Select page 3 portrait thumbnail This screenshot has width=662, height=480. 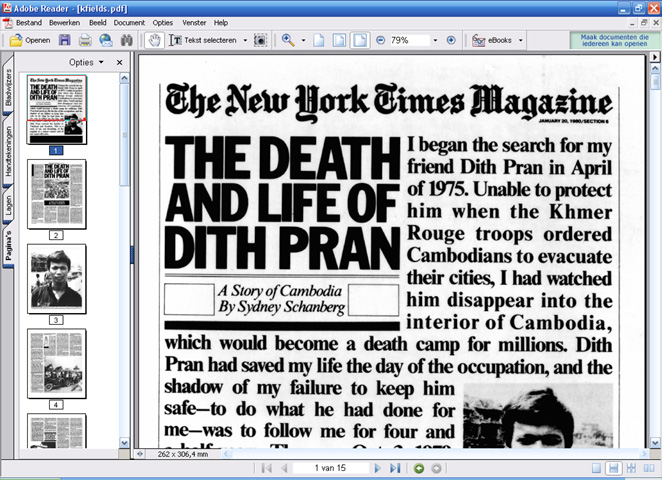coord(57,279)
